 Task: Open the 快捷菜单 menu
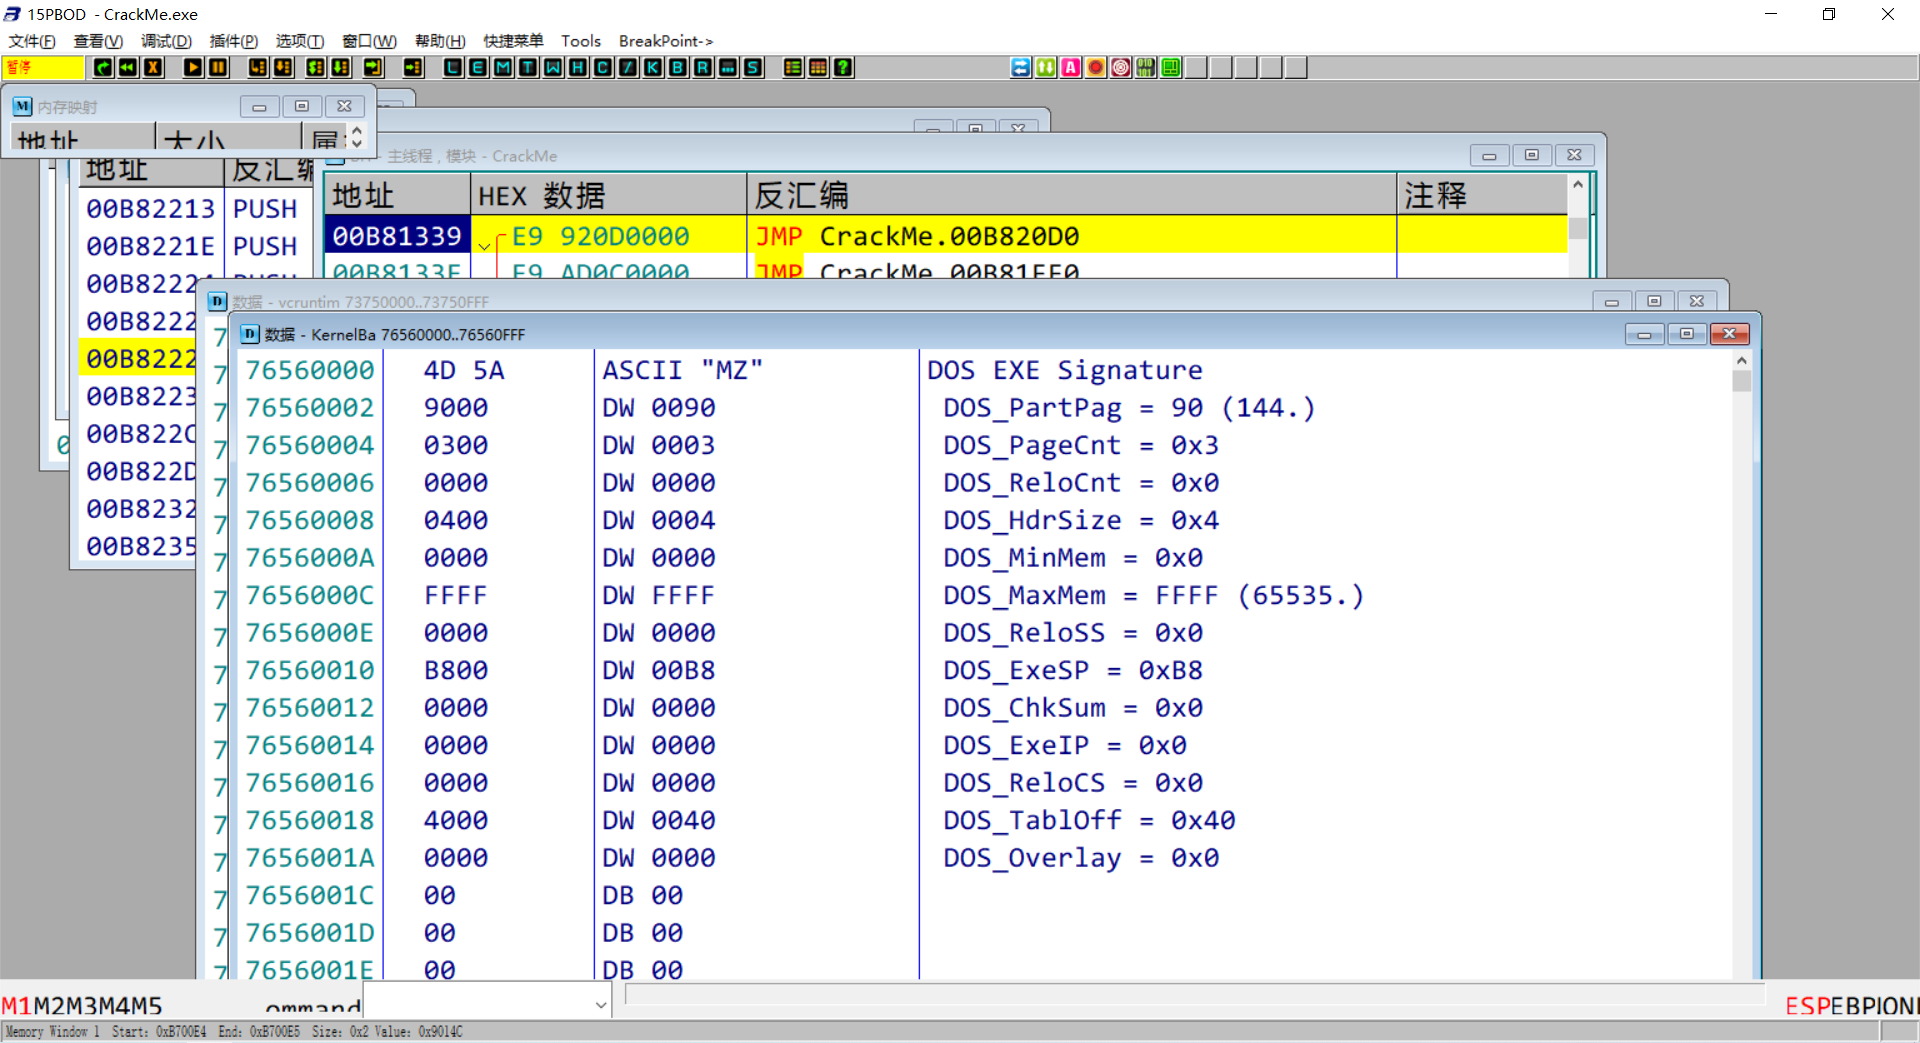click(x=513, y=41)
